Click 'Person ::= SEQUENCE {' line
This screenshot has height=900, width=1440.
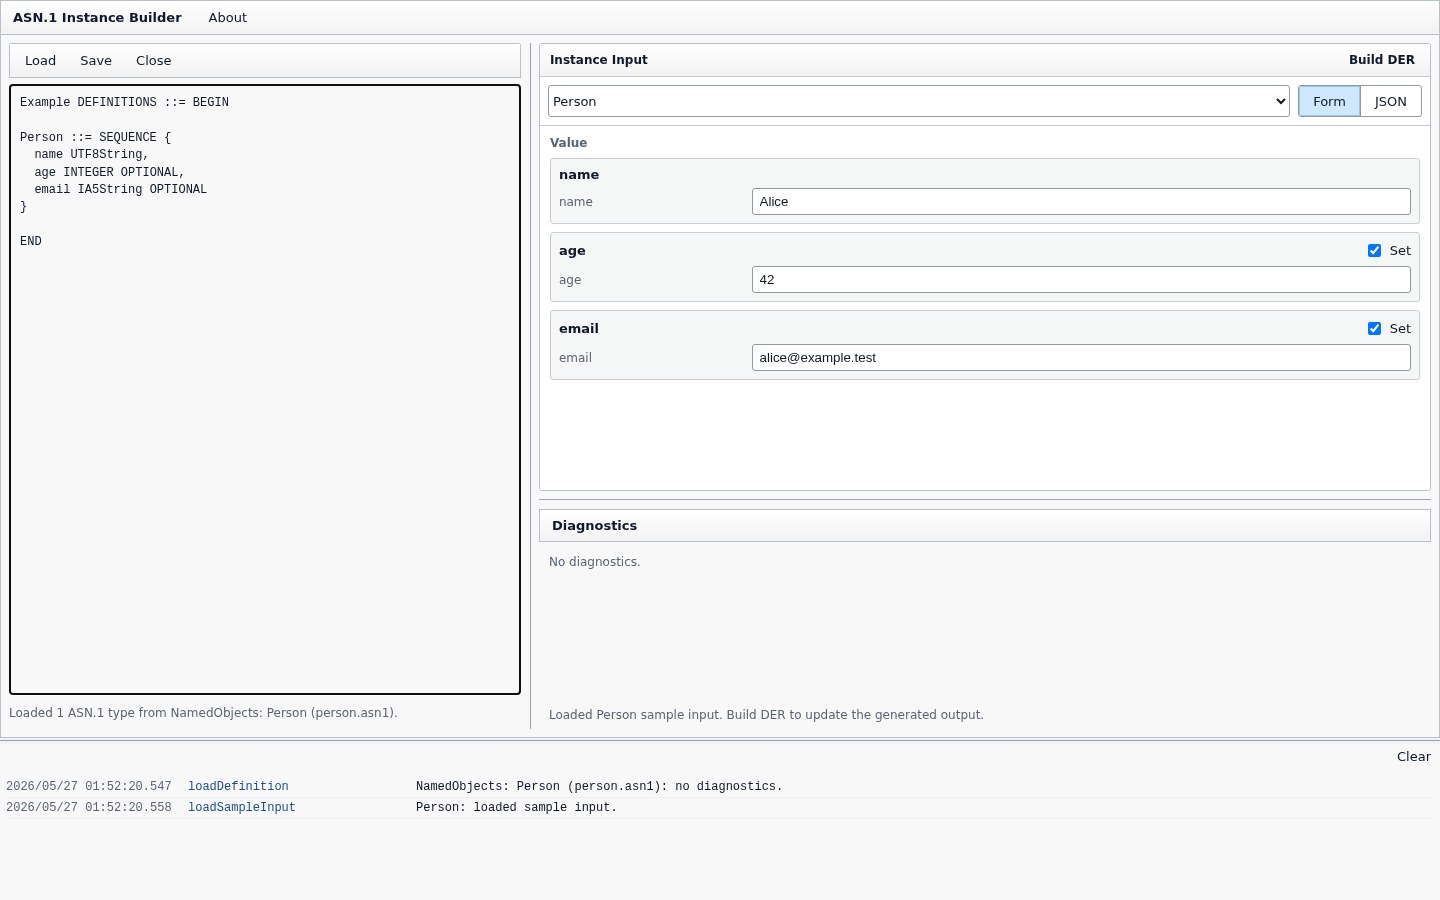click(x=95, y=138)
